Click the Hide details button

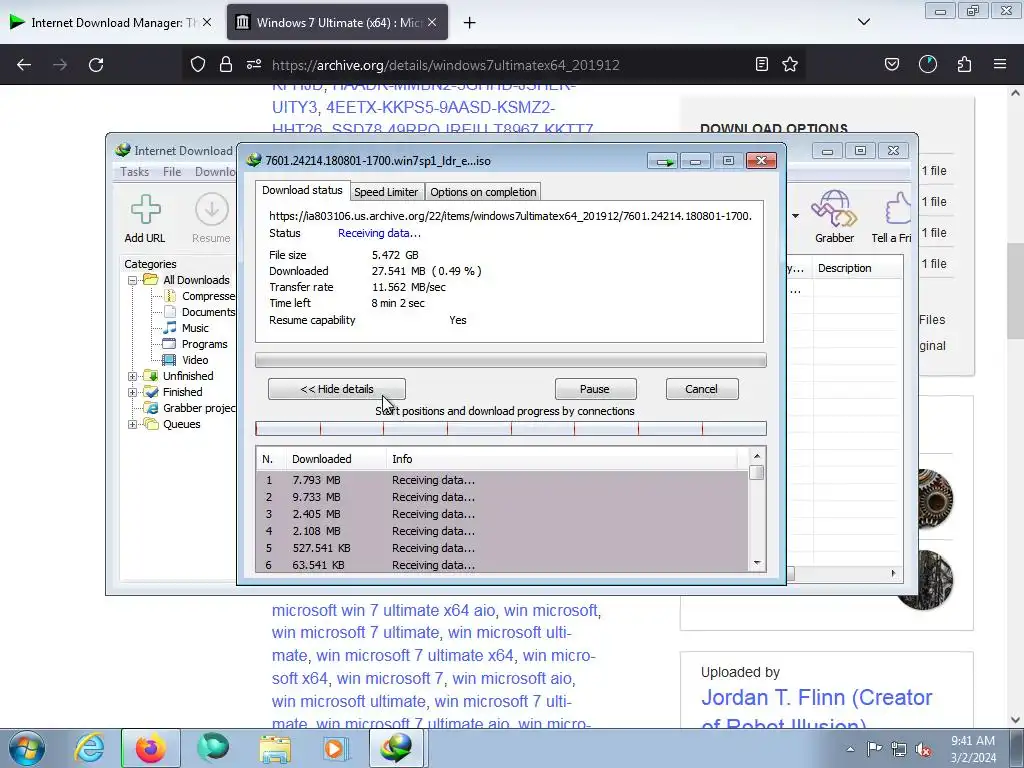point(337,389)
